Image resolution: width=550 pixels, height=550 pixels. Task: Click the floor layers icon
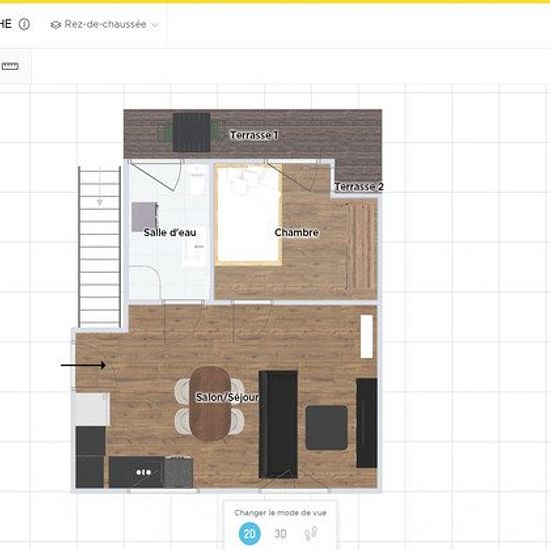pyautogui.click(x=55, y=25)
